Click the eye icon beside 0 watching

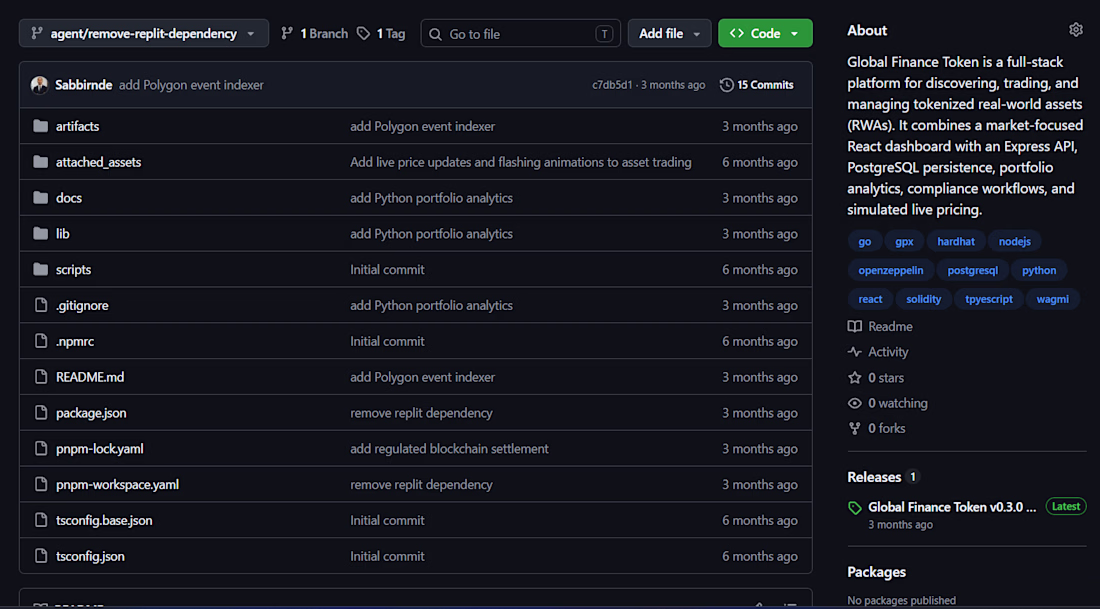854,403
